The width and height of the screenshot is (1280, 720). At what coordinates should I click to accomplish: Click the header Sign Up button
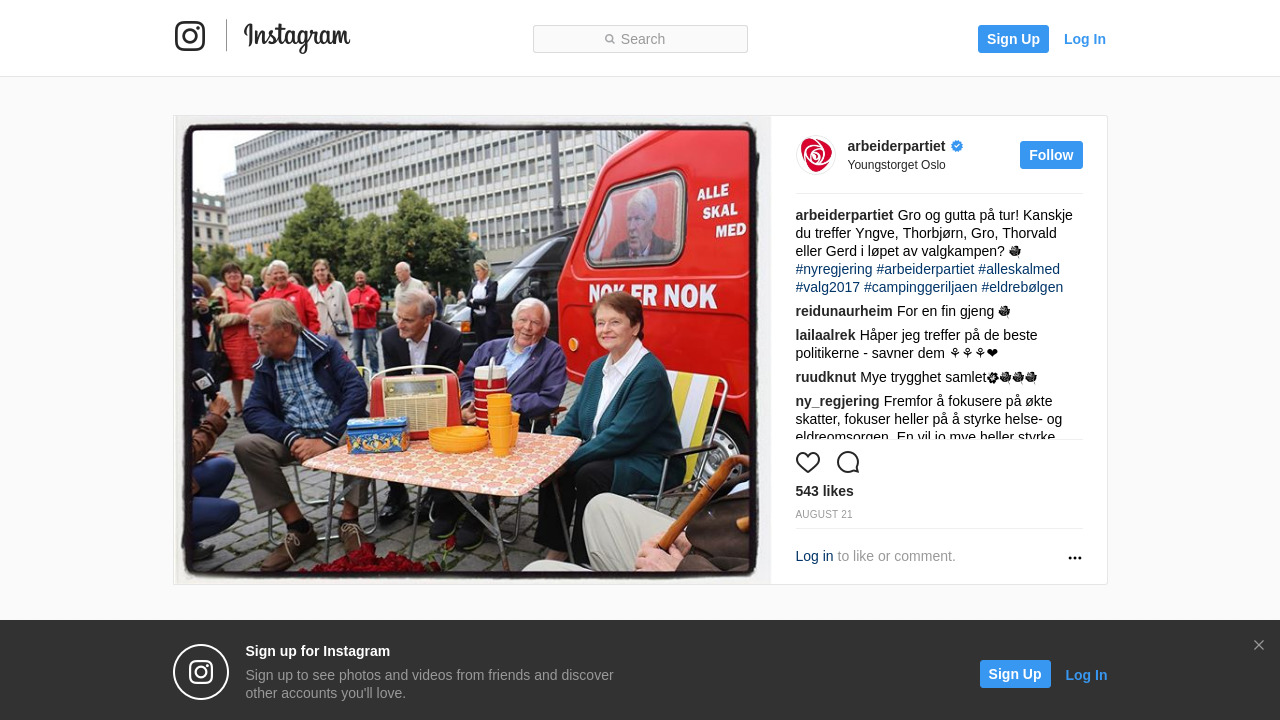[x=1013, y=39]
